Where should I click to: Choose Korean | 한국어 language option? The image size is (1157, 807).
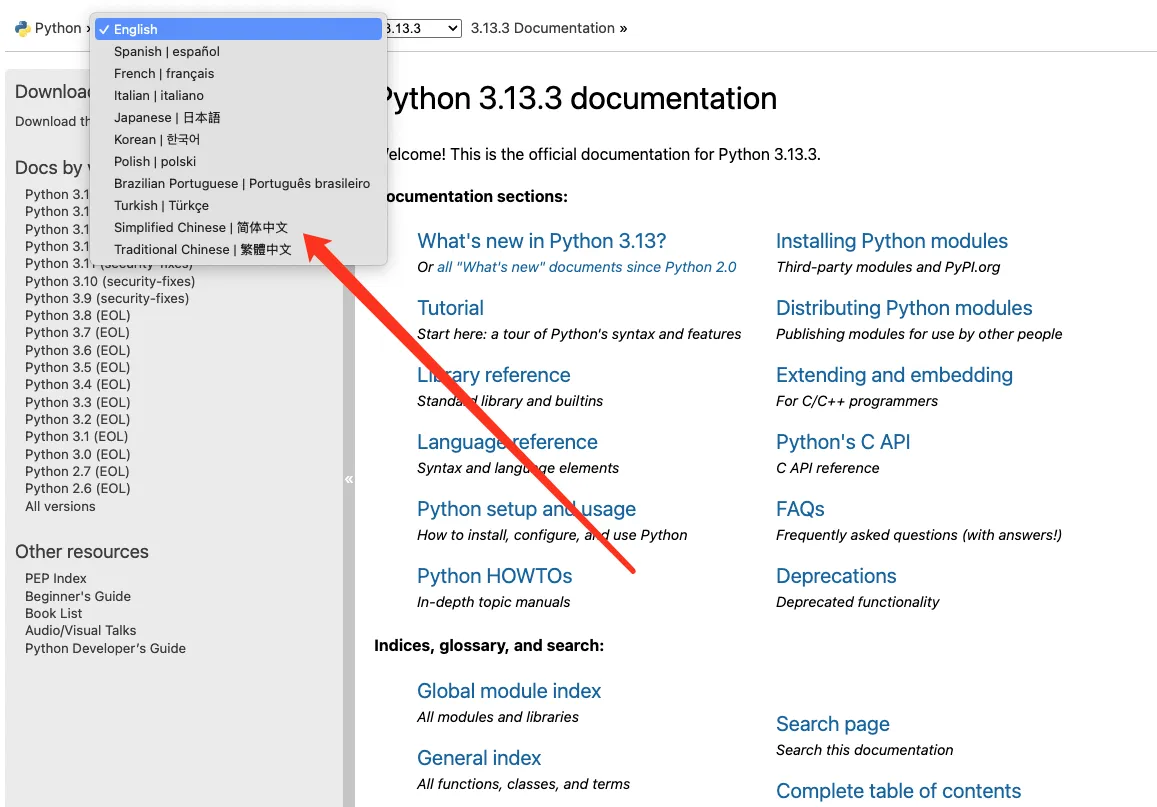238,139
